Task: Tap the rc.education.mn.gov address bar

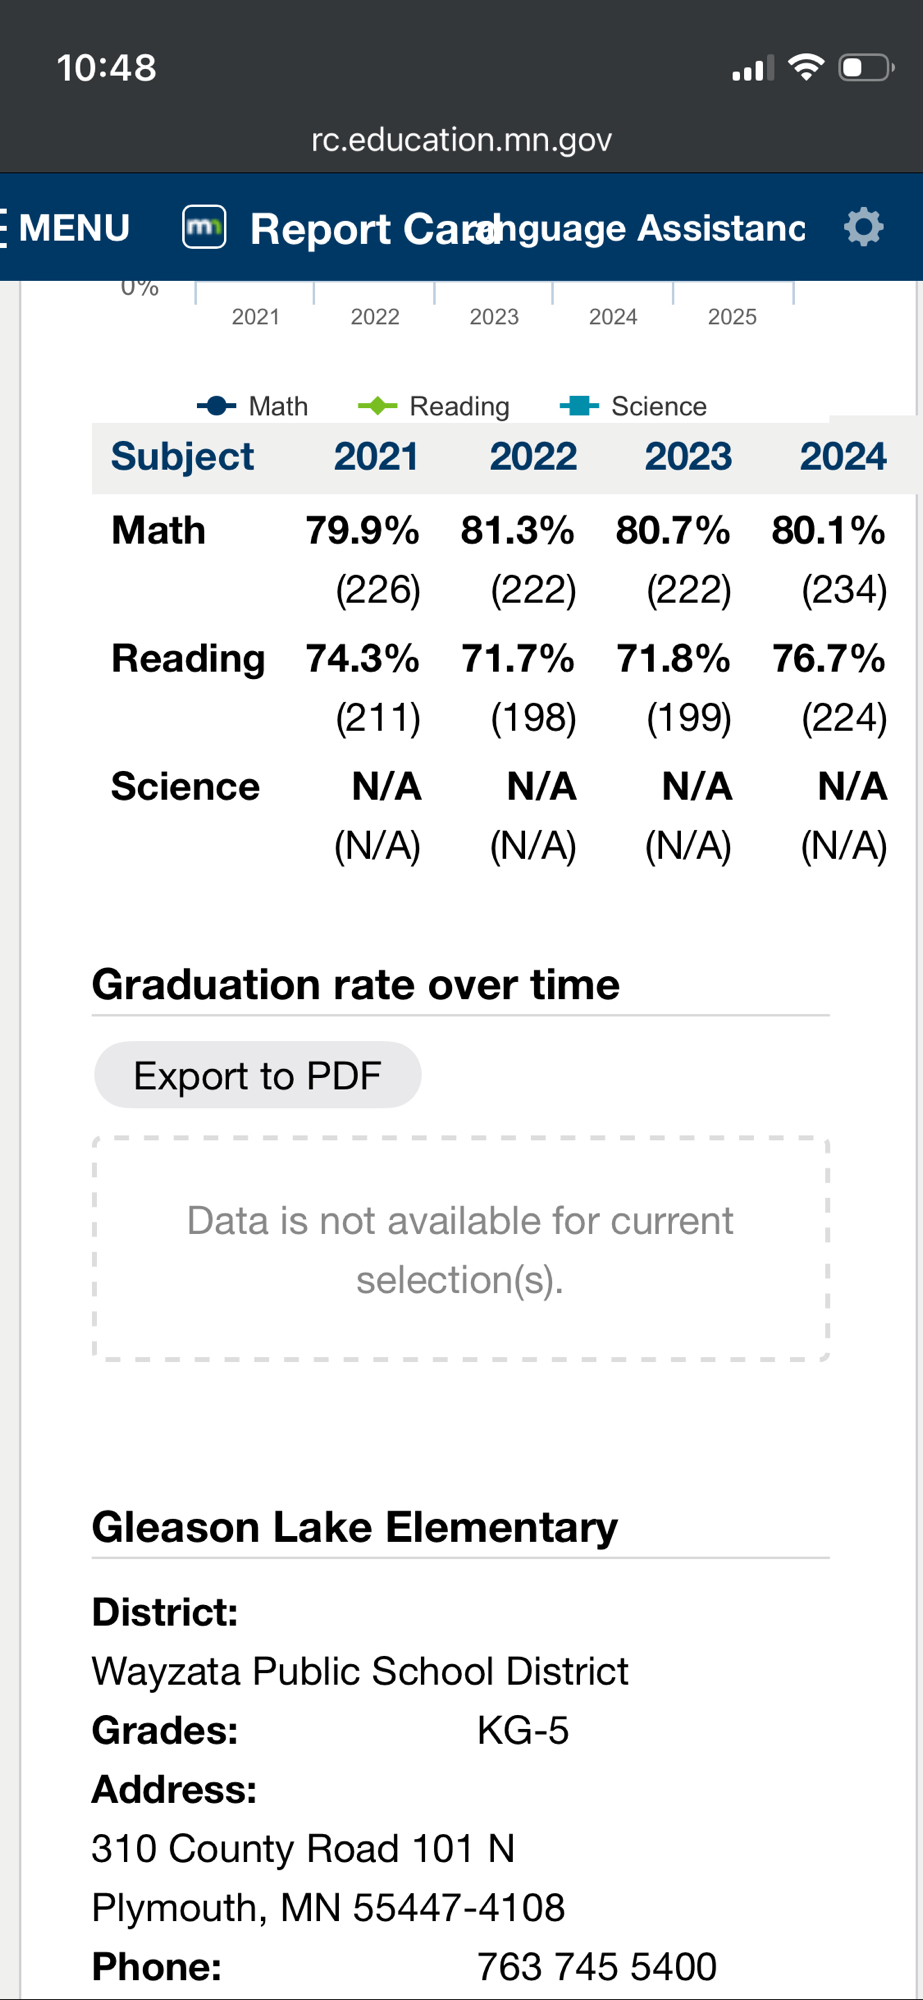Action: [461, 139]
